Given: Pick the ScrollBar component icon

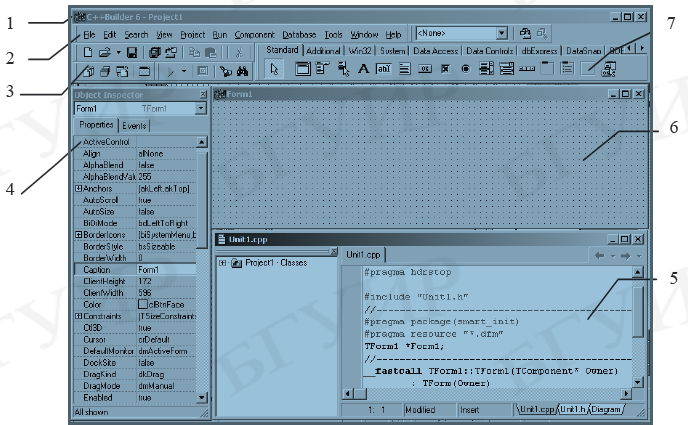Looking at the screenshot, I should point(527,69).
